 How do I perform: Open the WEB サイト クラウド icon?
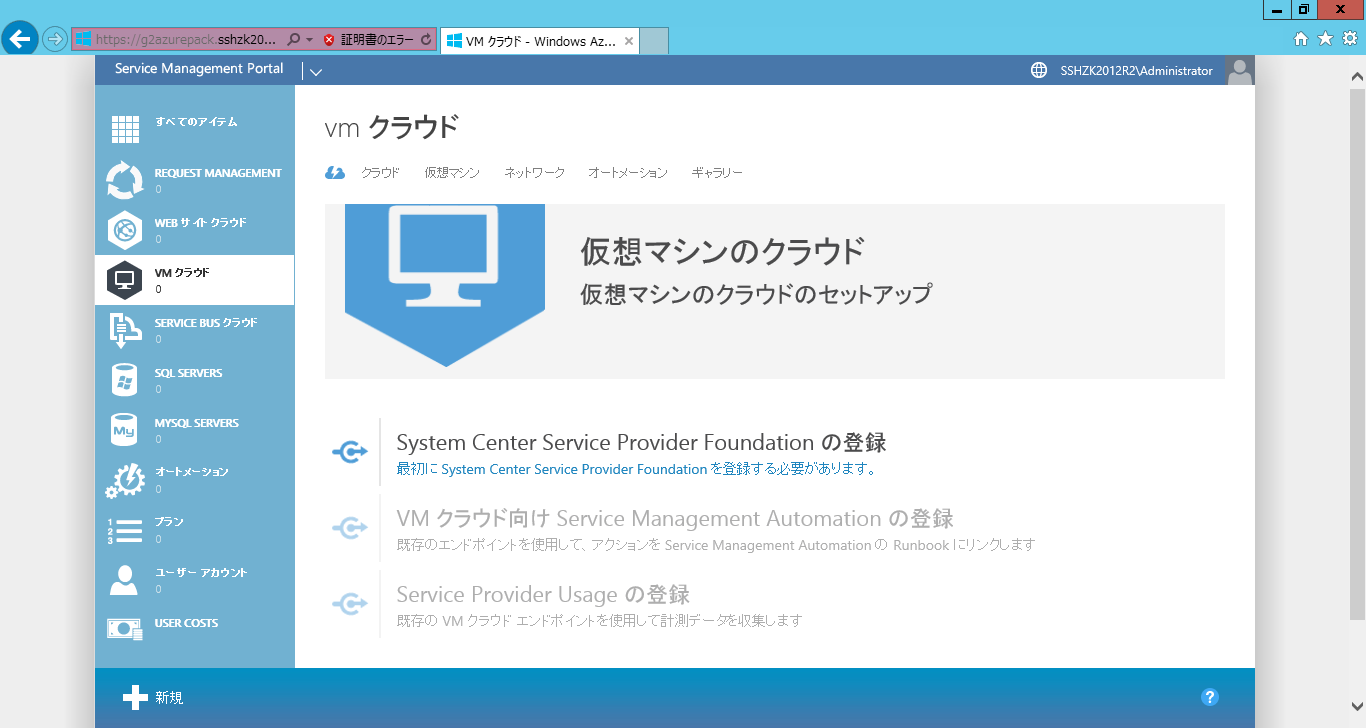coord(125,230)
